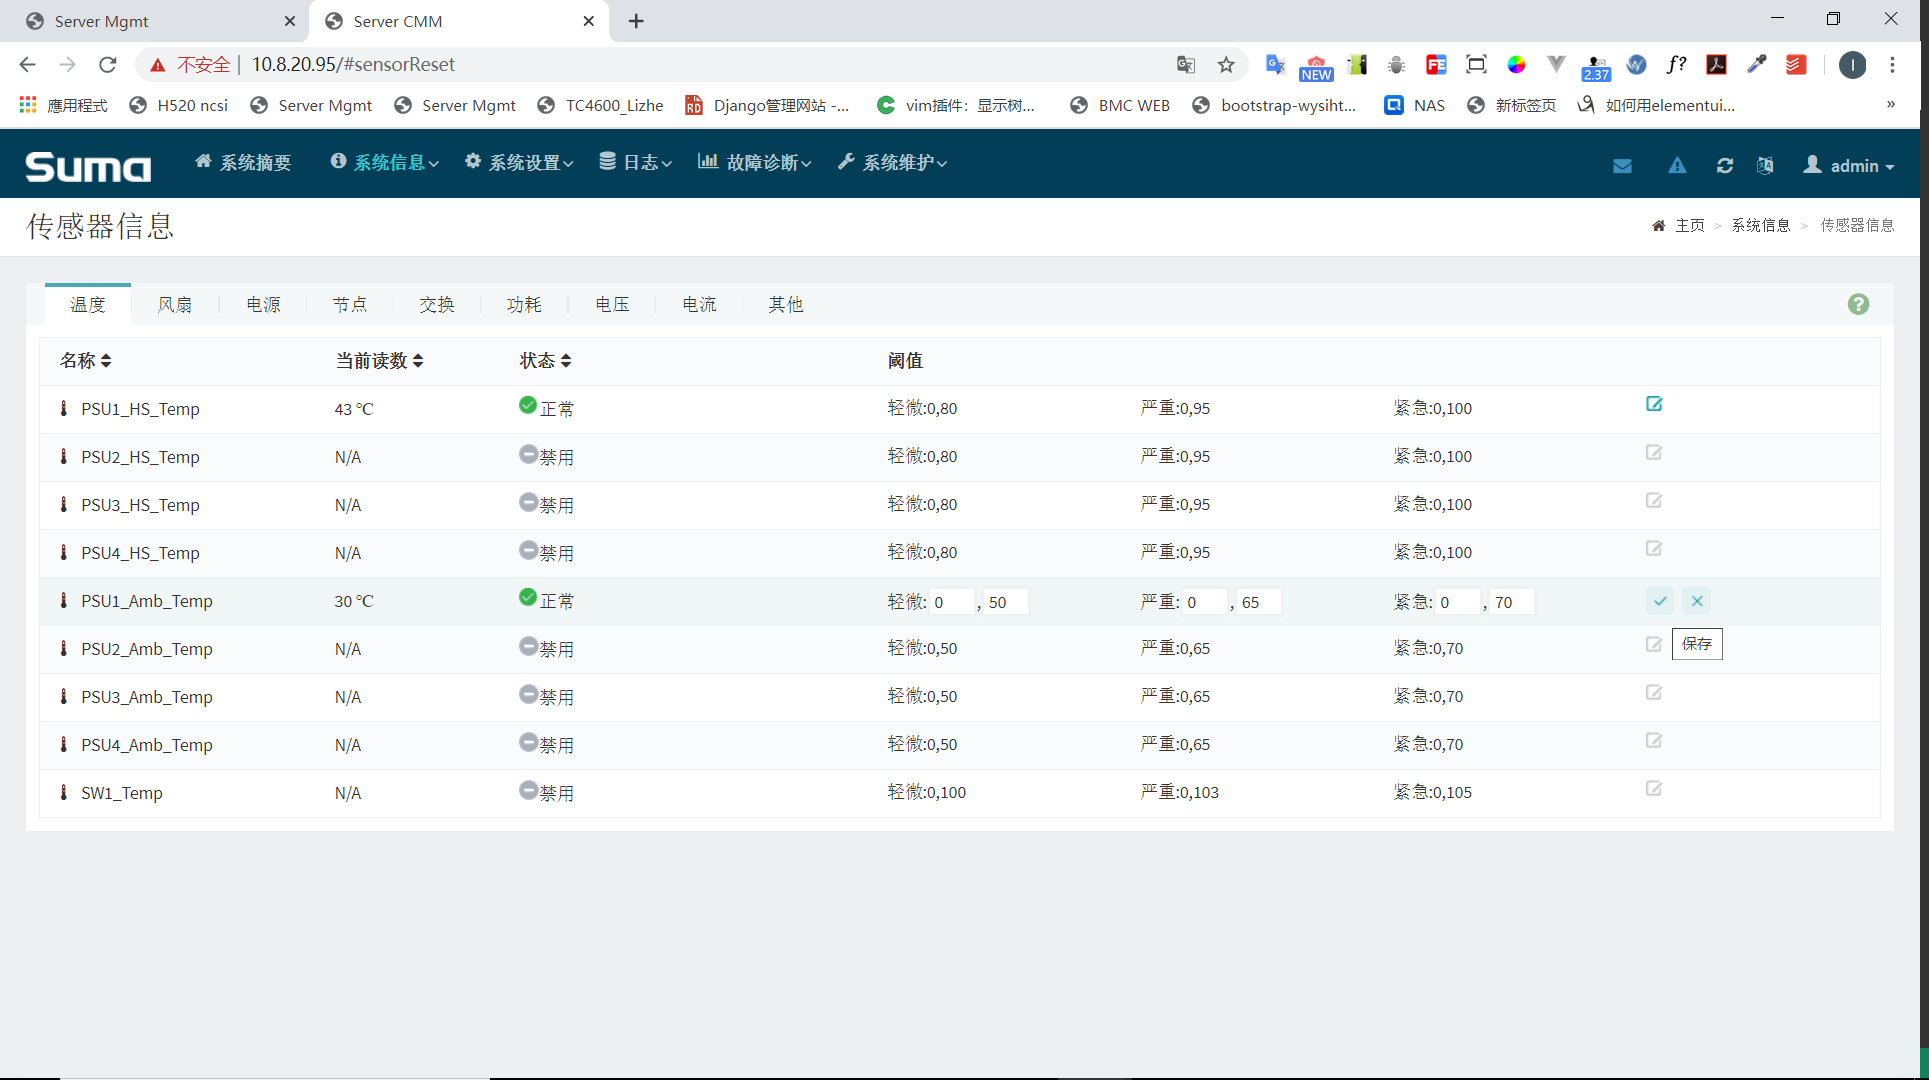The width and height of the screenshot is (1929, 1080).
Task: Sort the table by 当前读数 column
Action: (x=379, y=361)
